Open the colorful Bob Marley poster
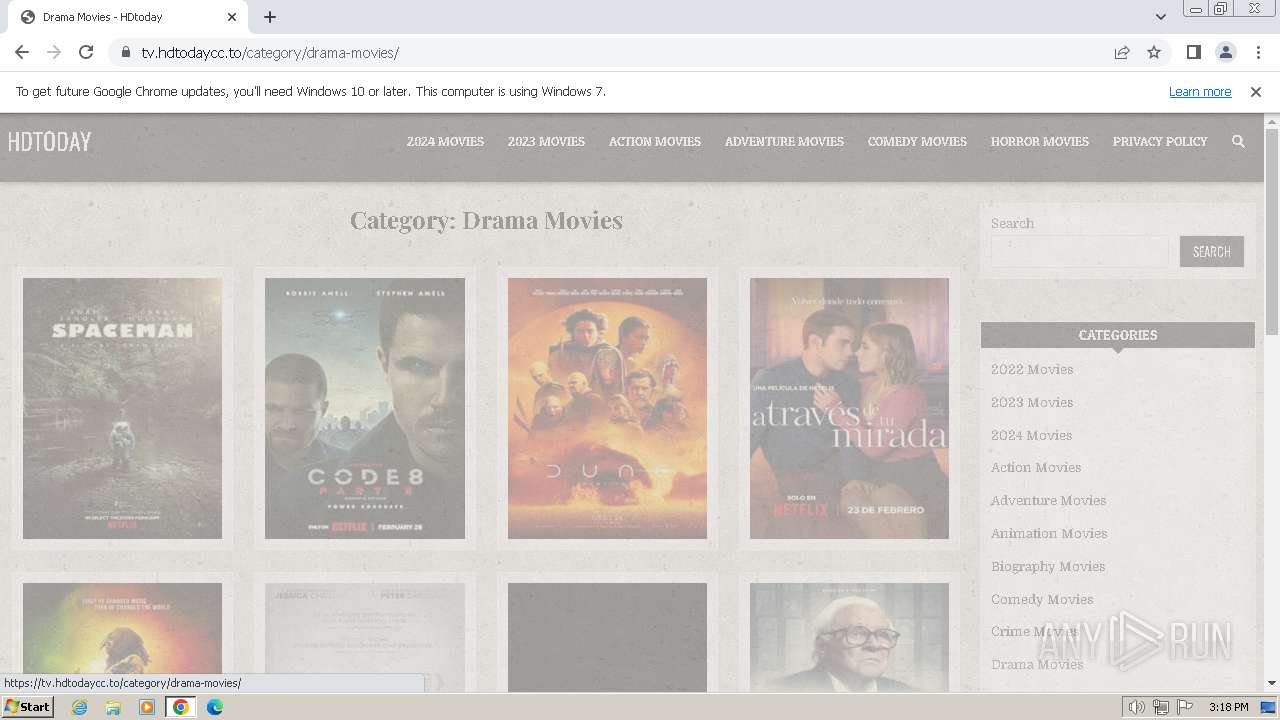1280x720 pixels. (122, 637)
